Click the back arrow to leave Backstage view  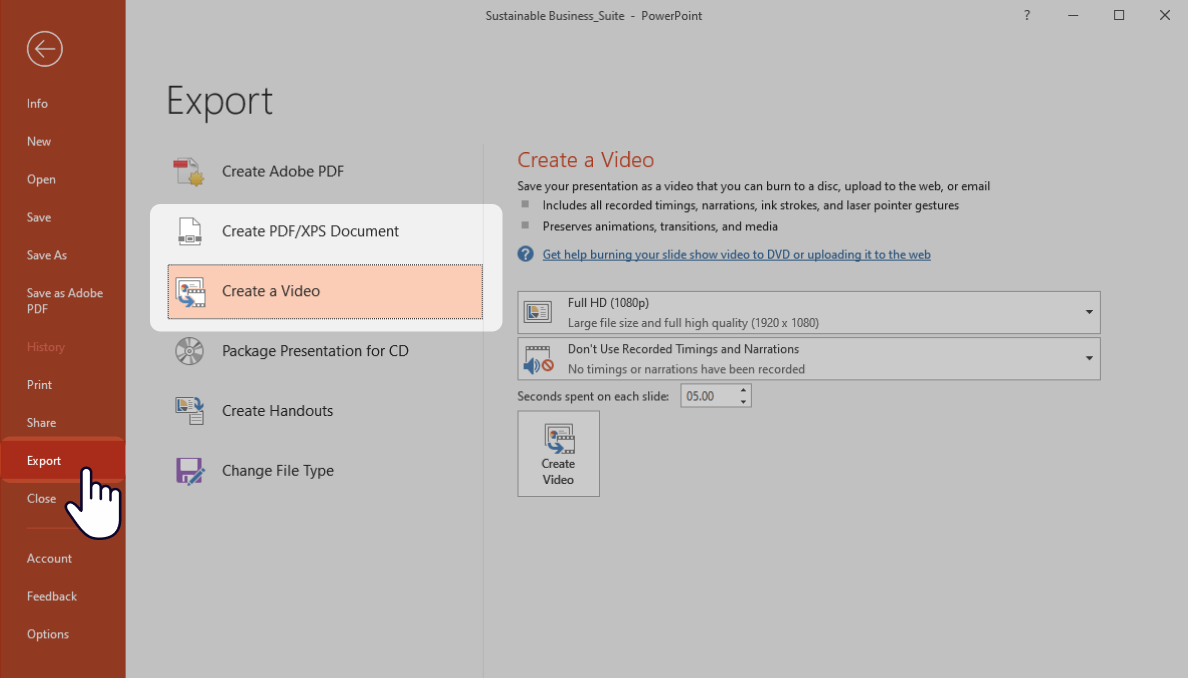point(44,48)
